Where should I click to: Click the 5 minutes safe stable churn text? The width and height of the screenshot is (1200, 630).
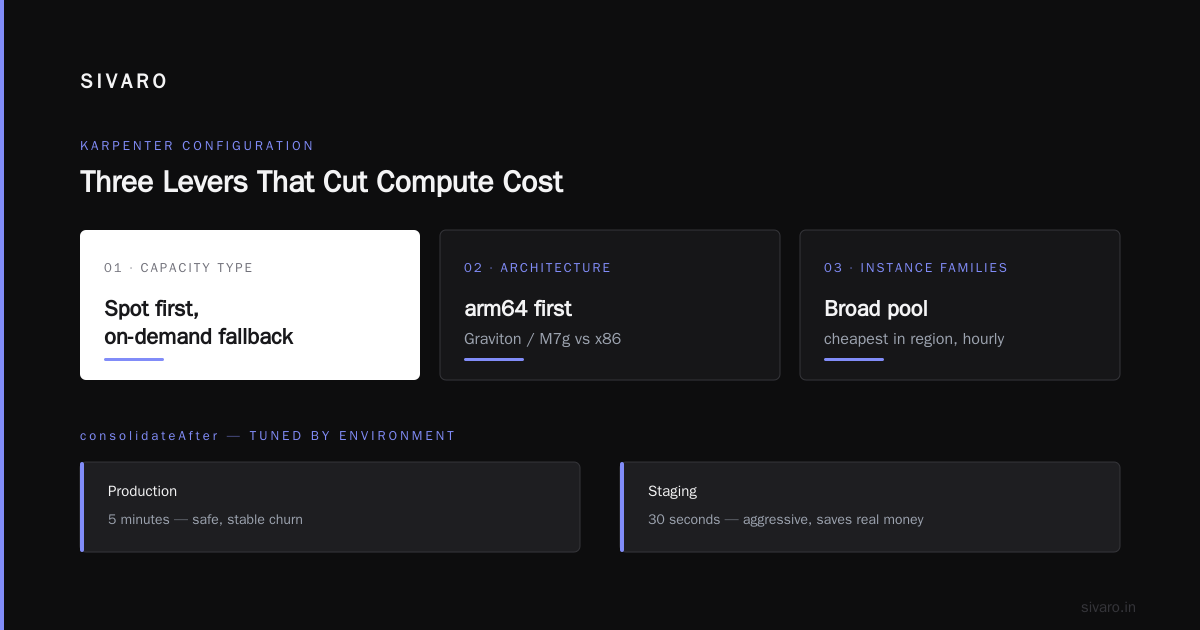click(205, 520)
